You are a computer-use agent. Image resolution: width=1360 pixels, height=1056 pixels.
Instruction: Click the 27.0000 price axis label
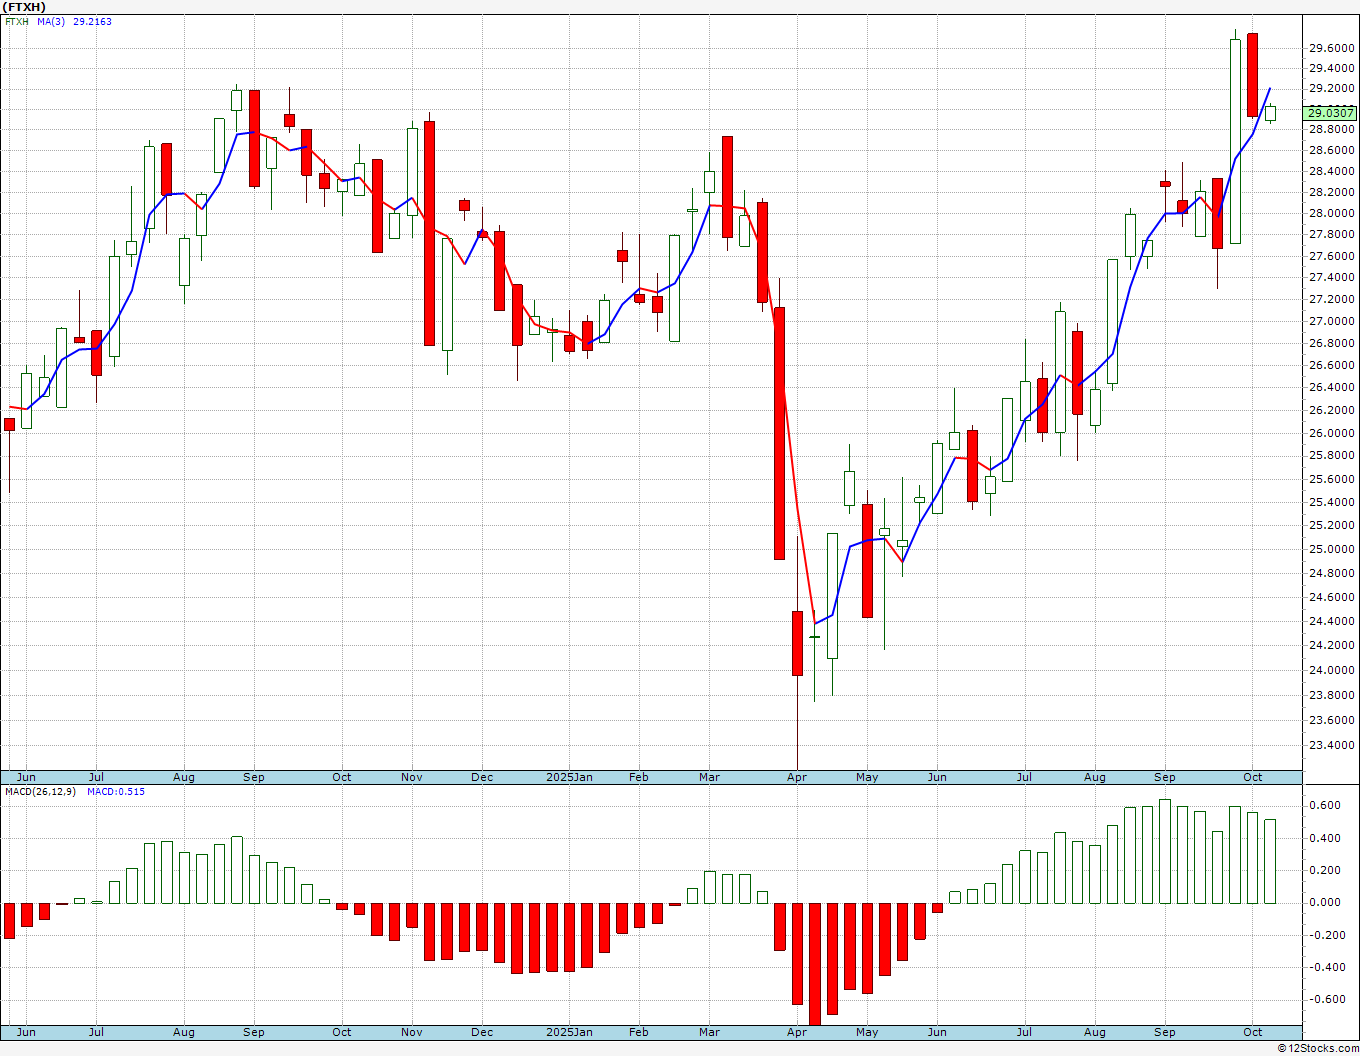coord(1331,321)
